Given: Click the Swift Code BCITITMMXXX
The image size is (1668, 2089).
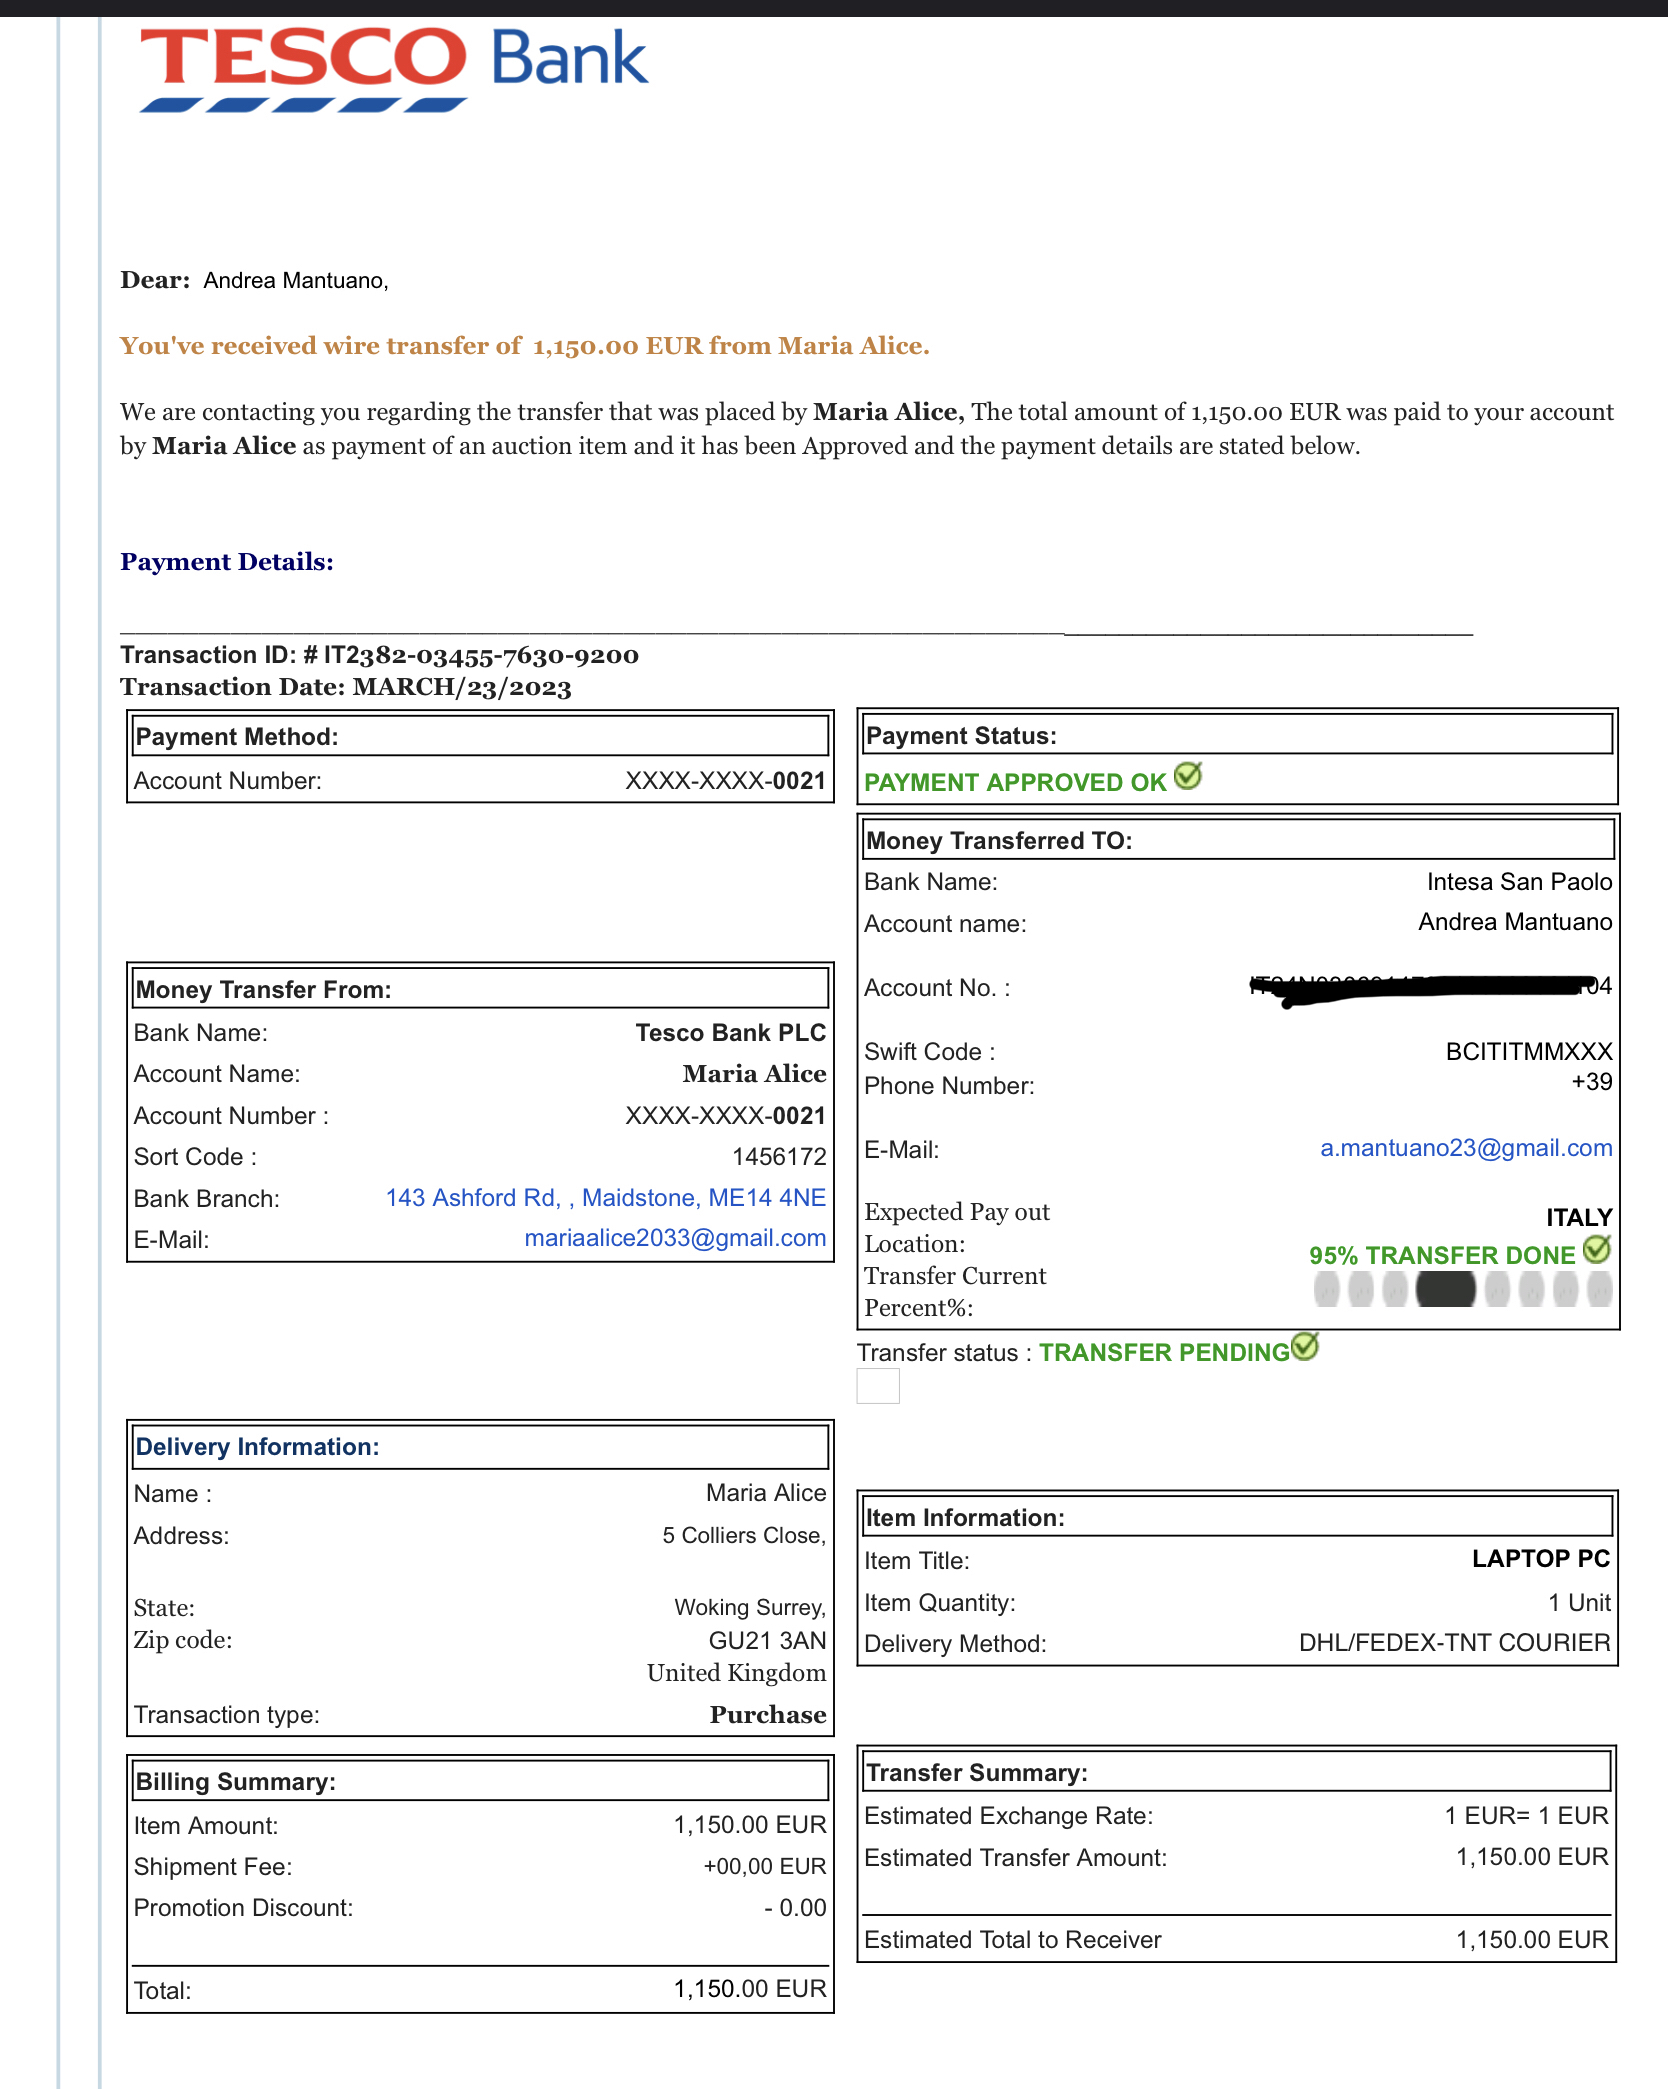Looking at the screenshot, I should tap(1529, 1052).
